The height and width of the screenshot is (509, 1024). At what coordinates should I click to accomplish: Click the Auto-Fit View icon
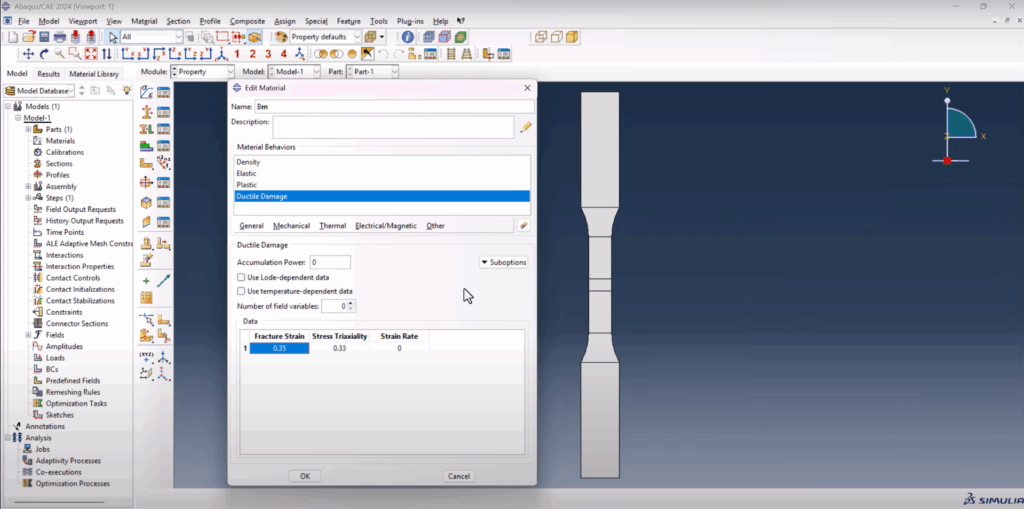click(91, 54)
